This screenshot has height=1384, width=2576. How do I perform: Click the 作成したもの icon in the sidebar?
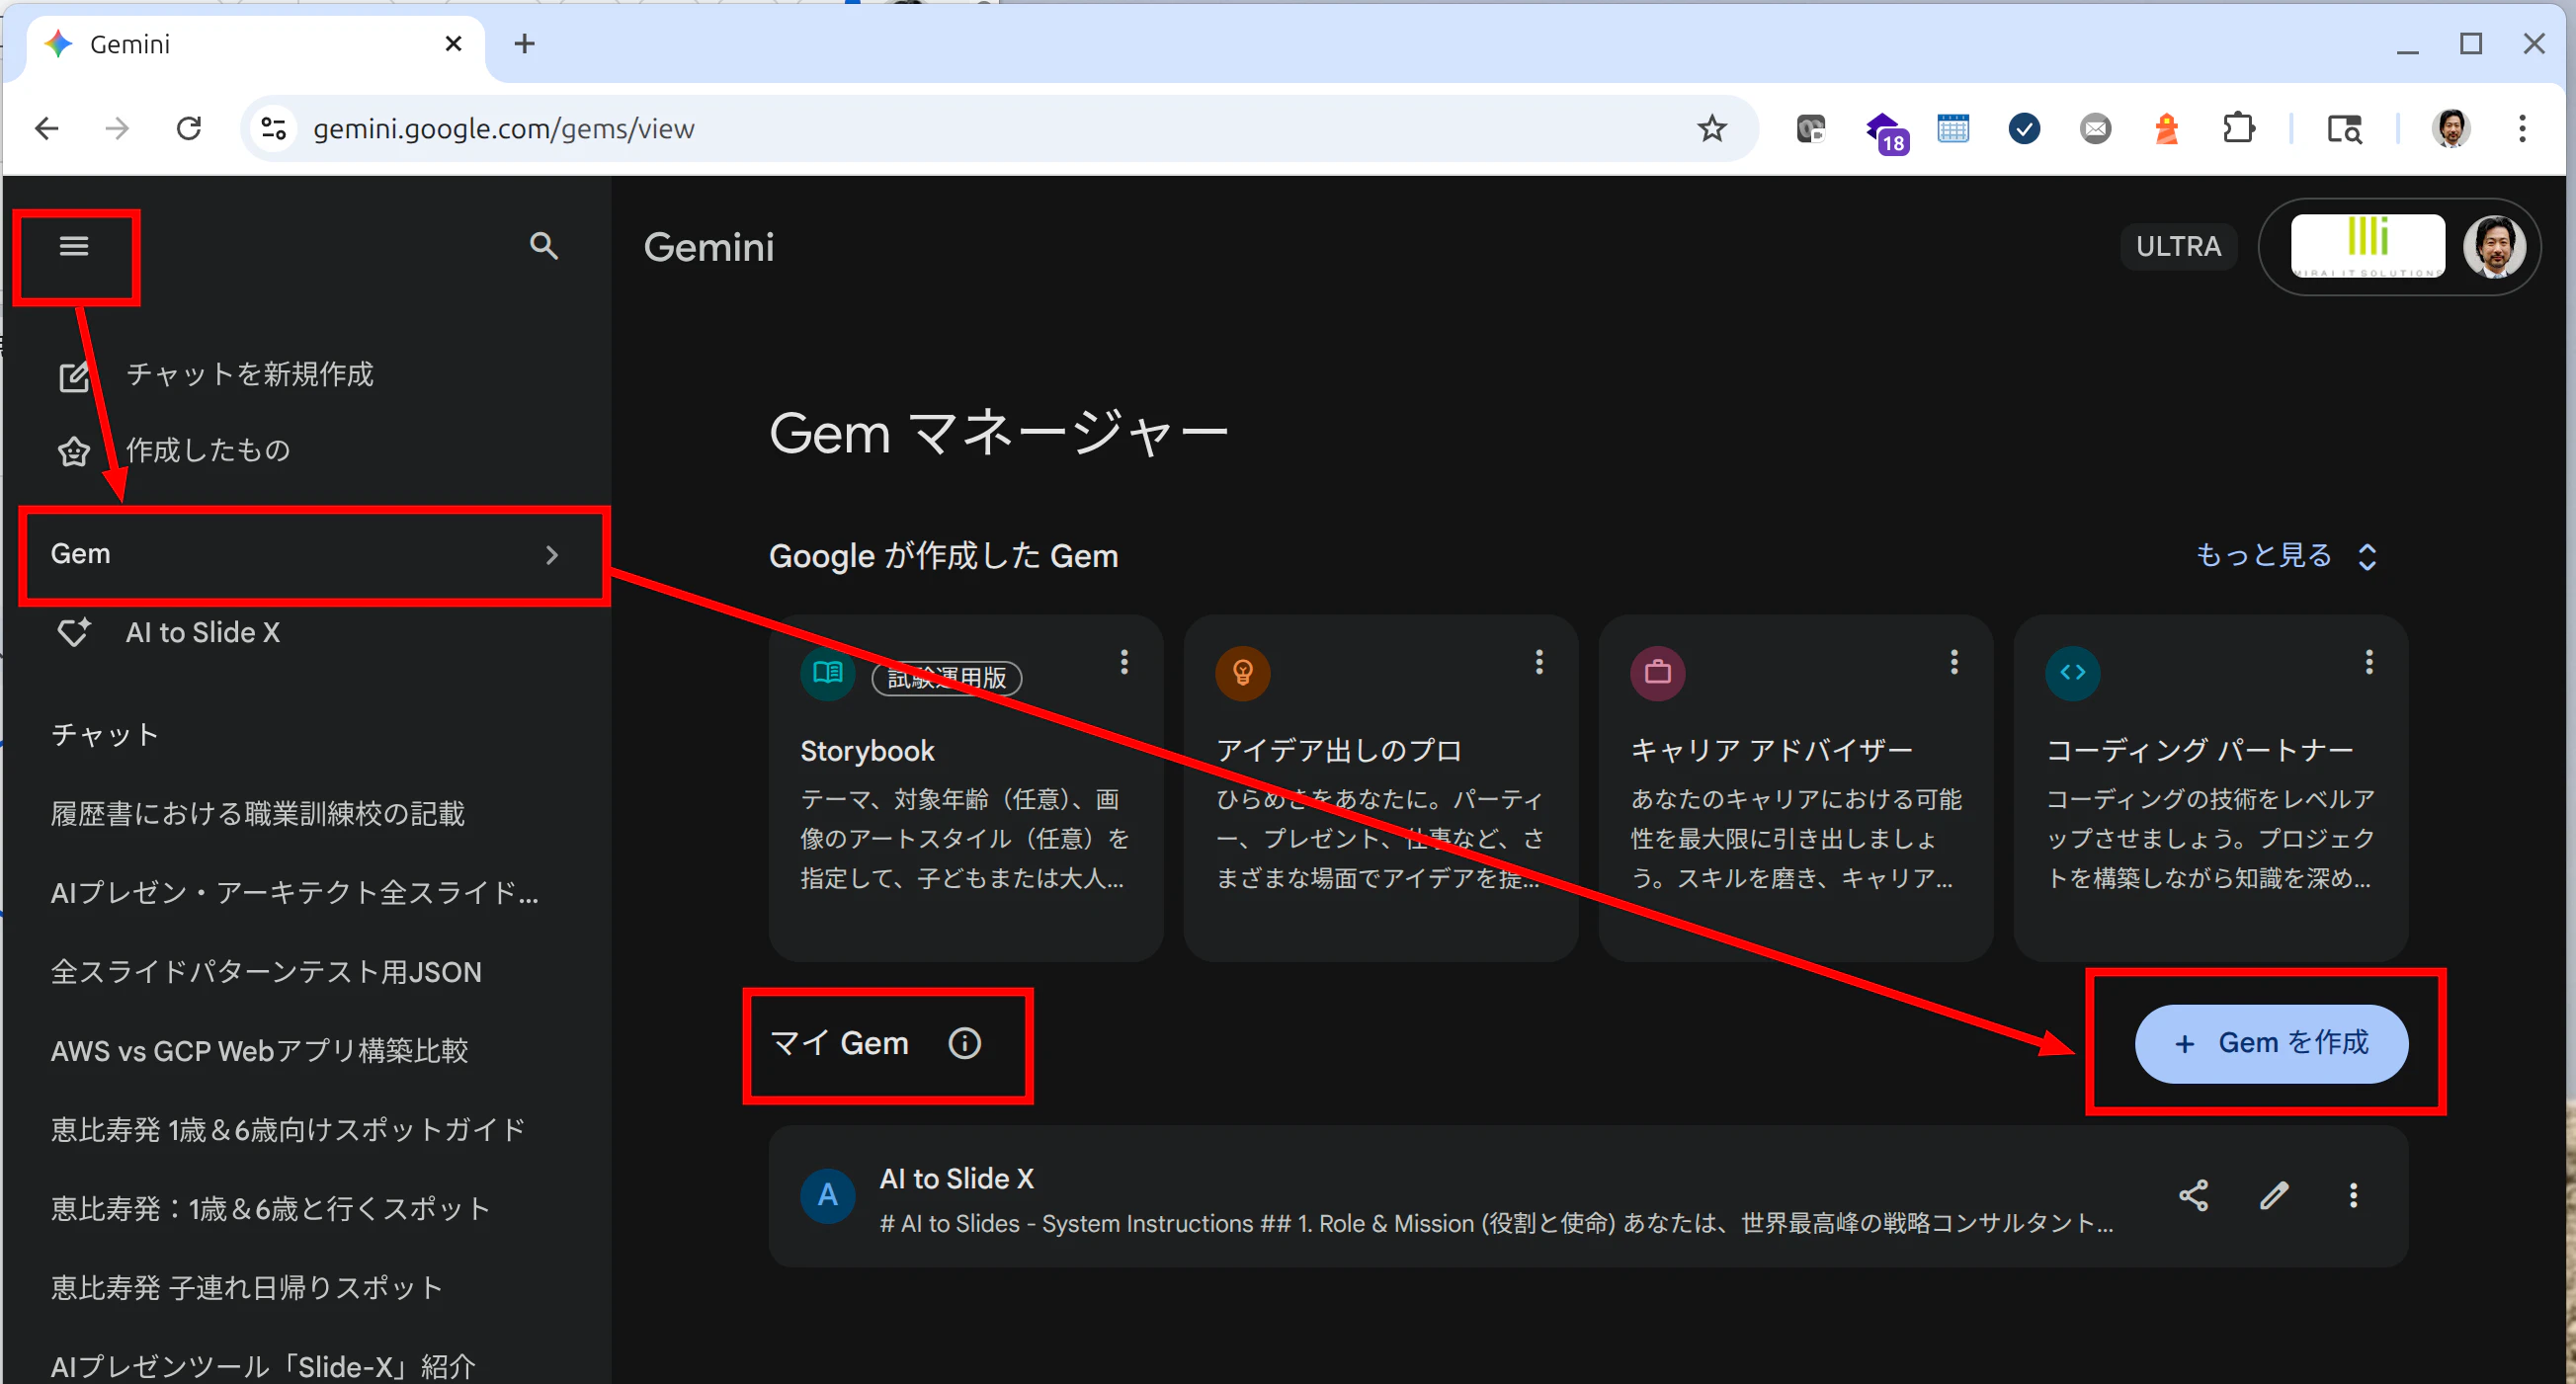[74, 452]
